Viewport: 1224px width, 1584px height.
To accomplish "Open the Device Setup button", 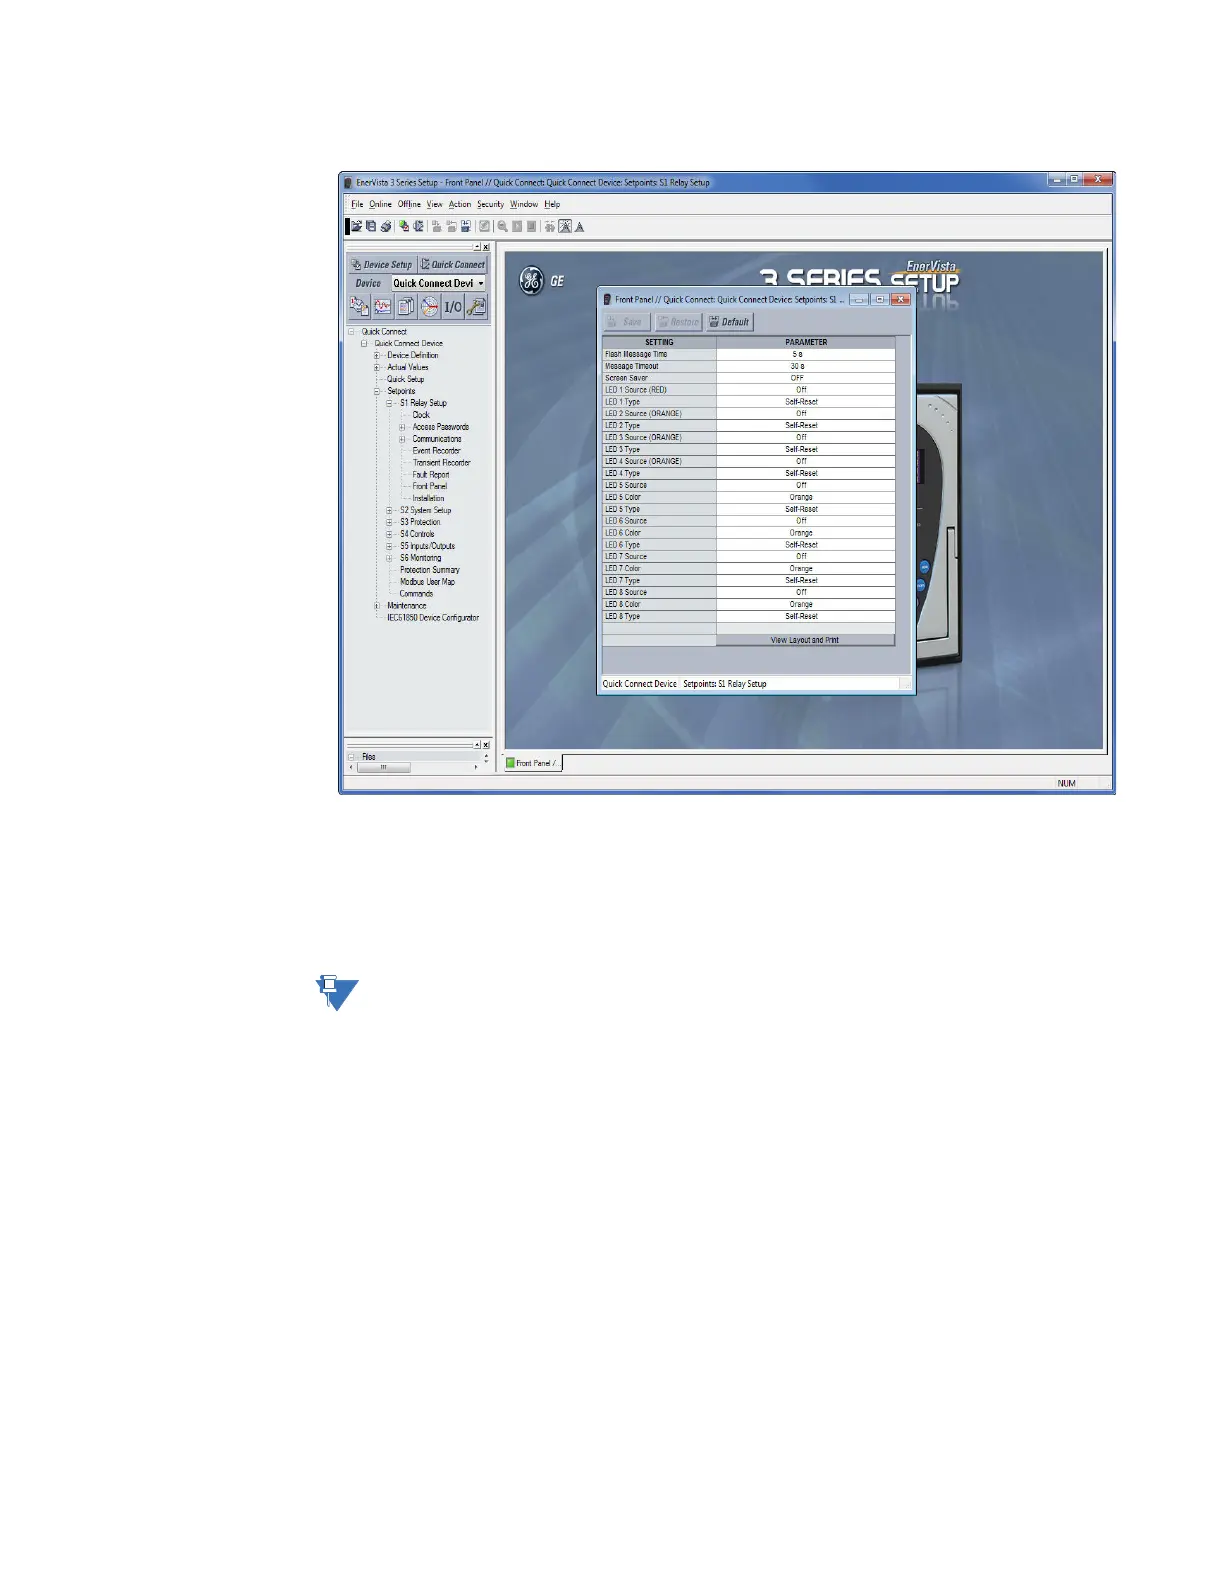I will pyautogui.click(x=382, y=265).
